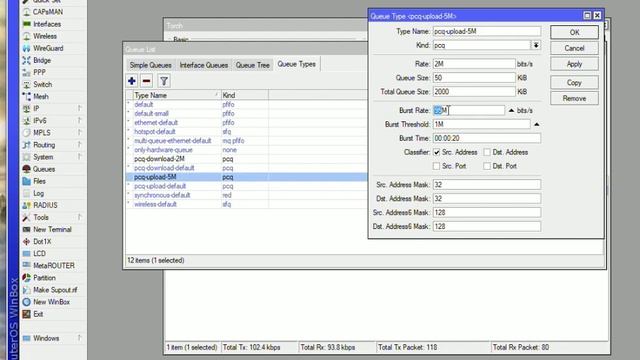Select the synchronous-default row
The width and height of the screenshot is (640, 360).
(247, 195)
